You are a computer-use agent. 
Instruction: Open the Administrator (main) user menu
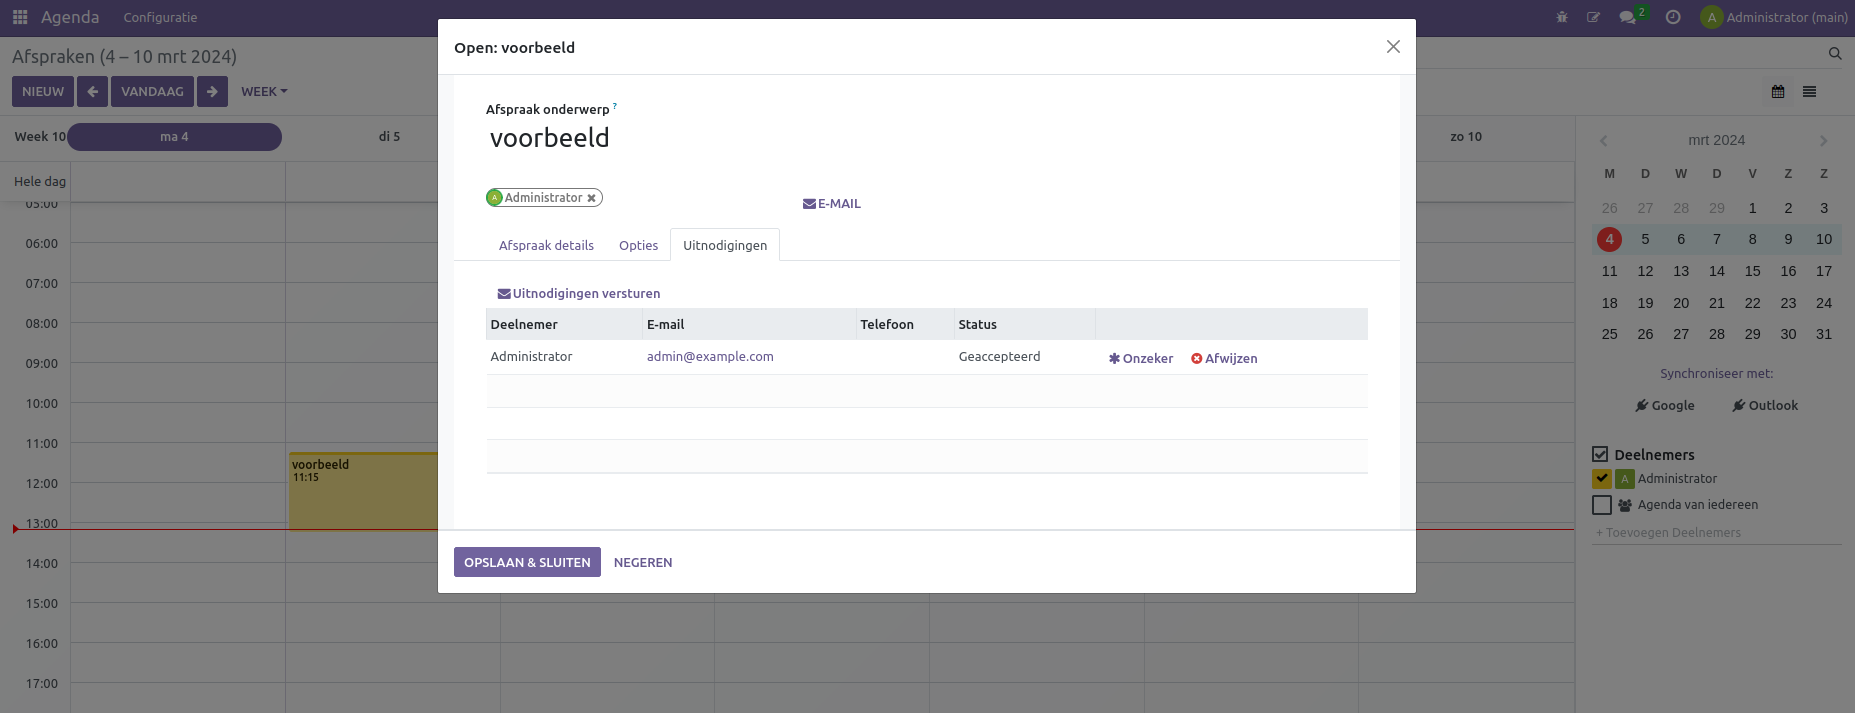coord(1774,17)
